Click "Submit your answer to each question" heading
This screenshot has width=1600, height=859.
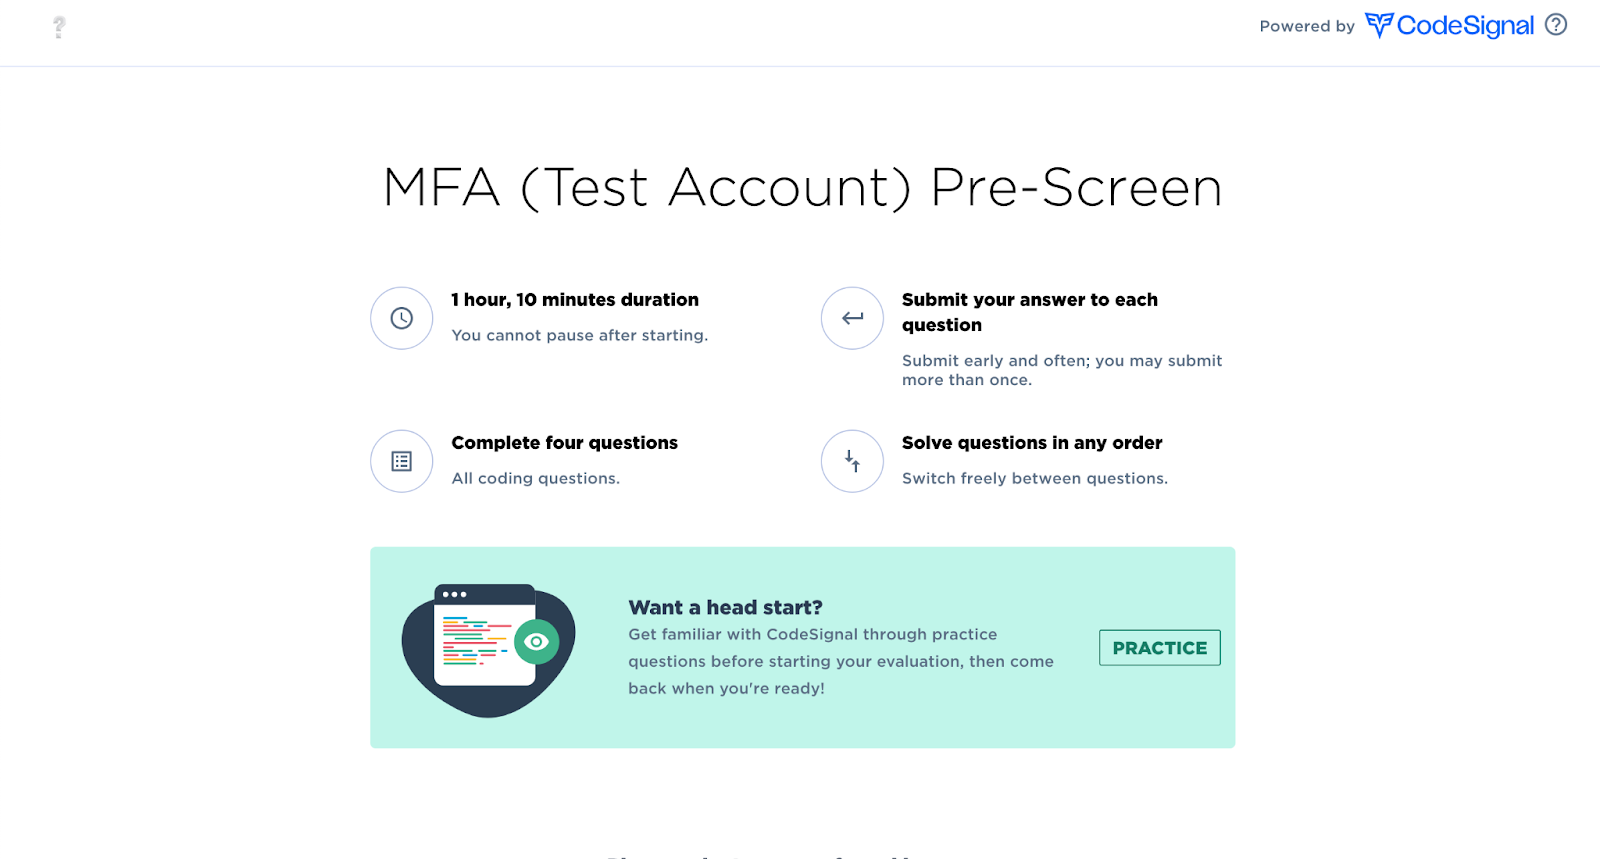point(1030,312)
